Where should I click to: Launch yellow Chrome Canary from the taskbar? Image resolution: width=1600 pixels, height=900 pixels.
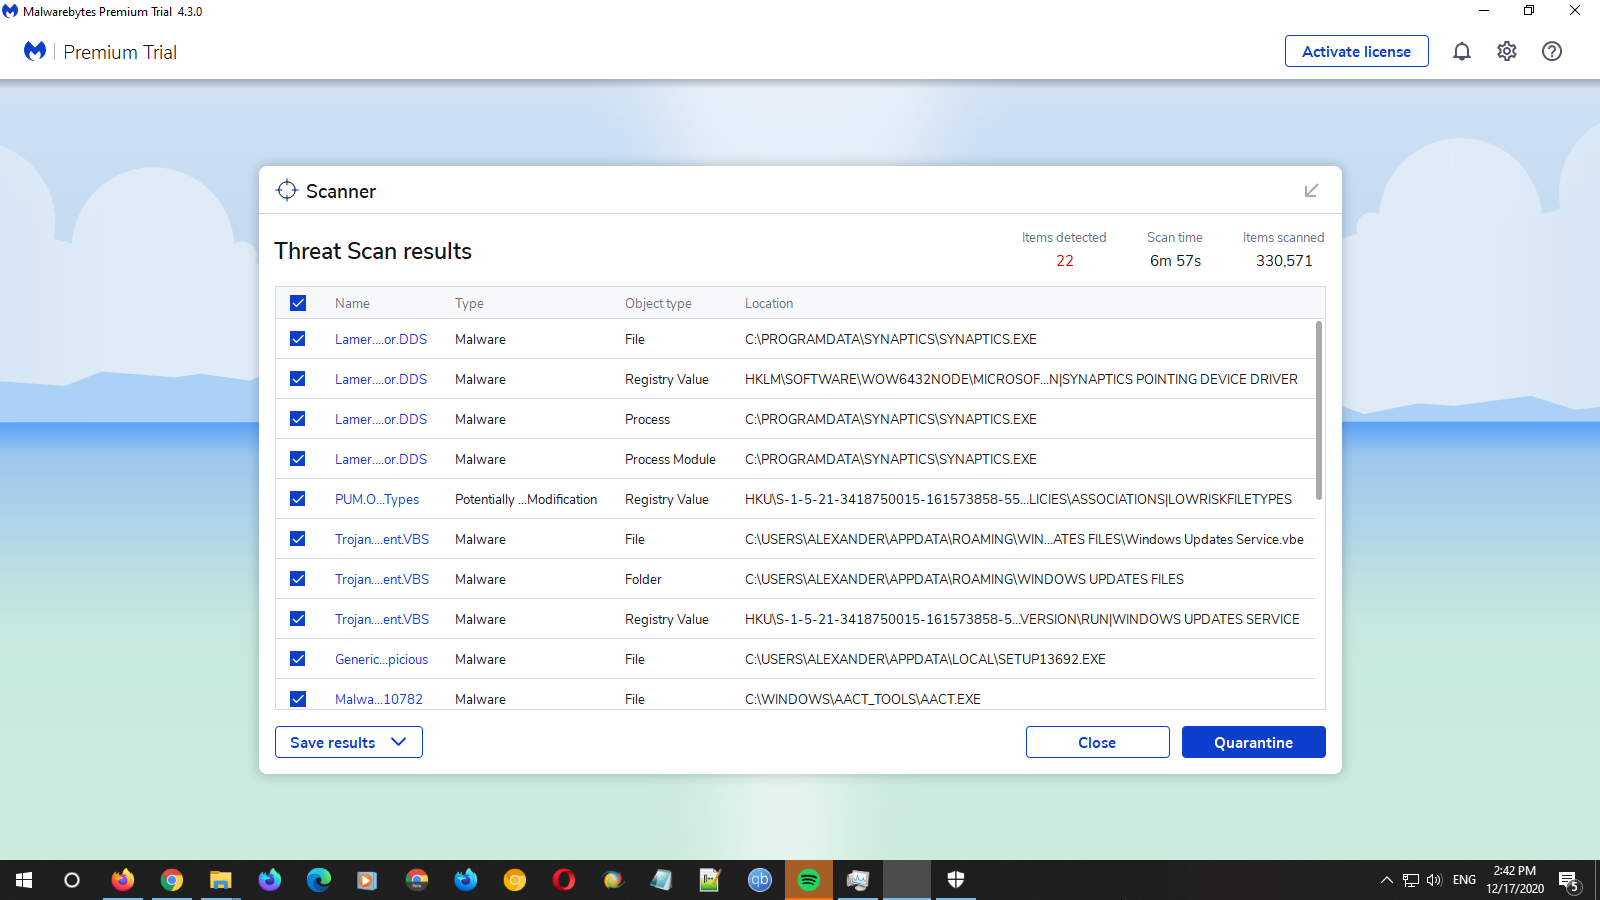(x=515, y=880)
